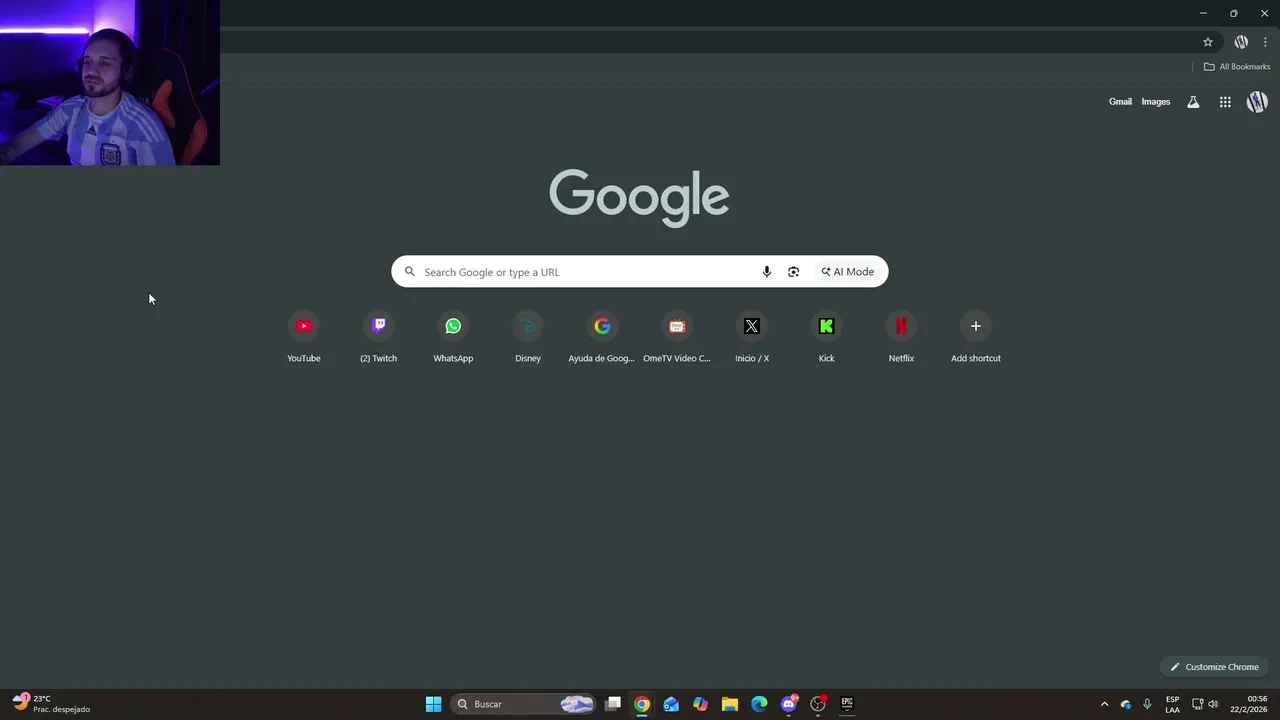1280x720 pixels.
Task: Open Google Account avatar on page
Action: [x=1257, y=102]
